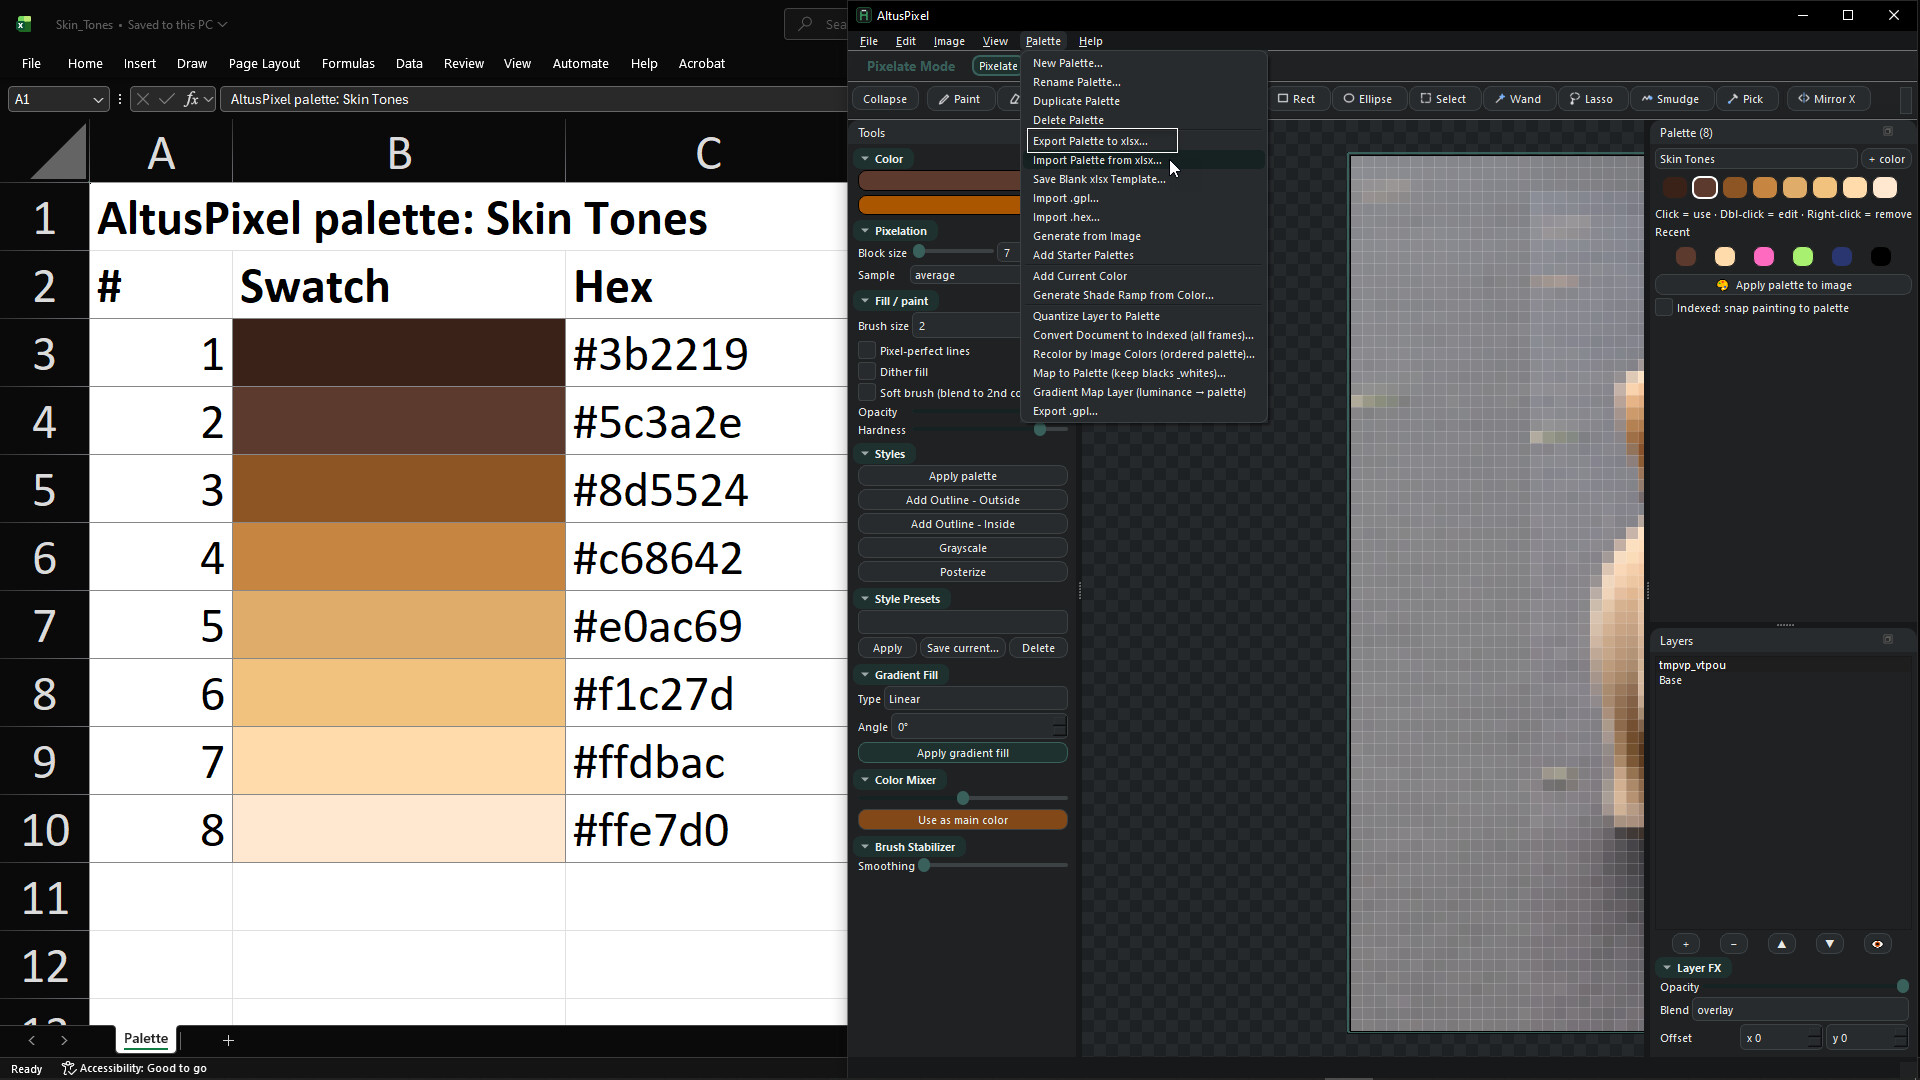Viewport: 1920px width, 1080px height.
Task: Click the Excel select-all corner triangle
Action: (59, 153)
